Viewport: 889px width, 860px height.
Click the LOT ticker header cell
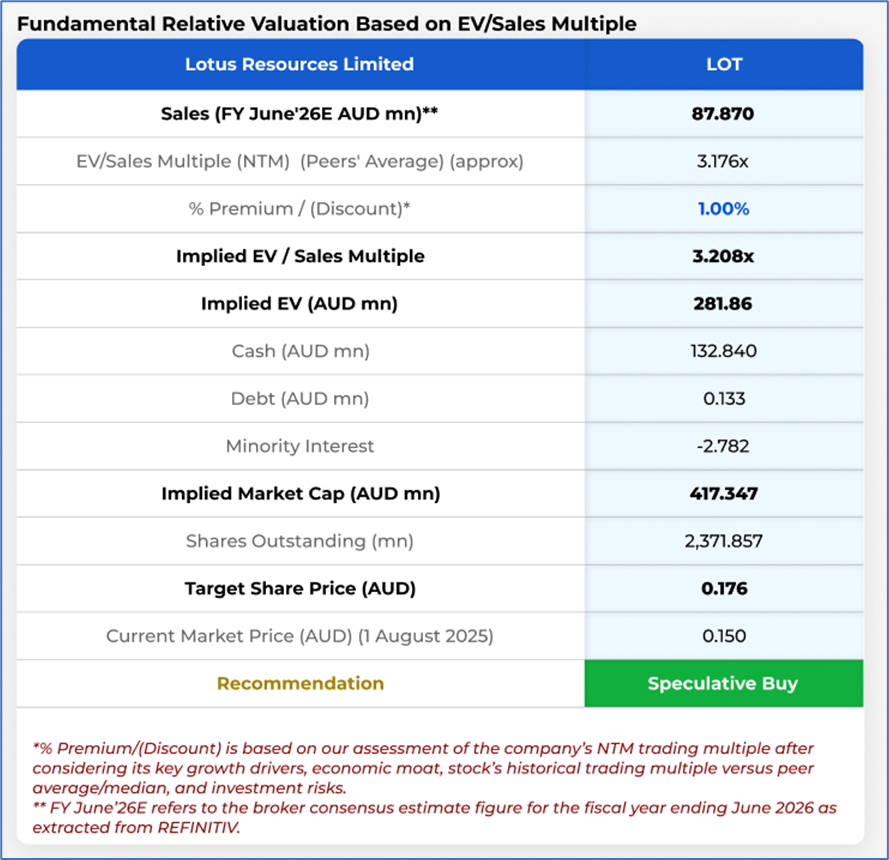tap(723, 64)
